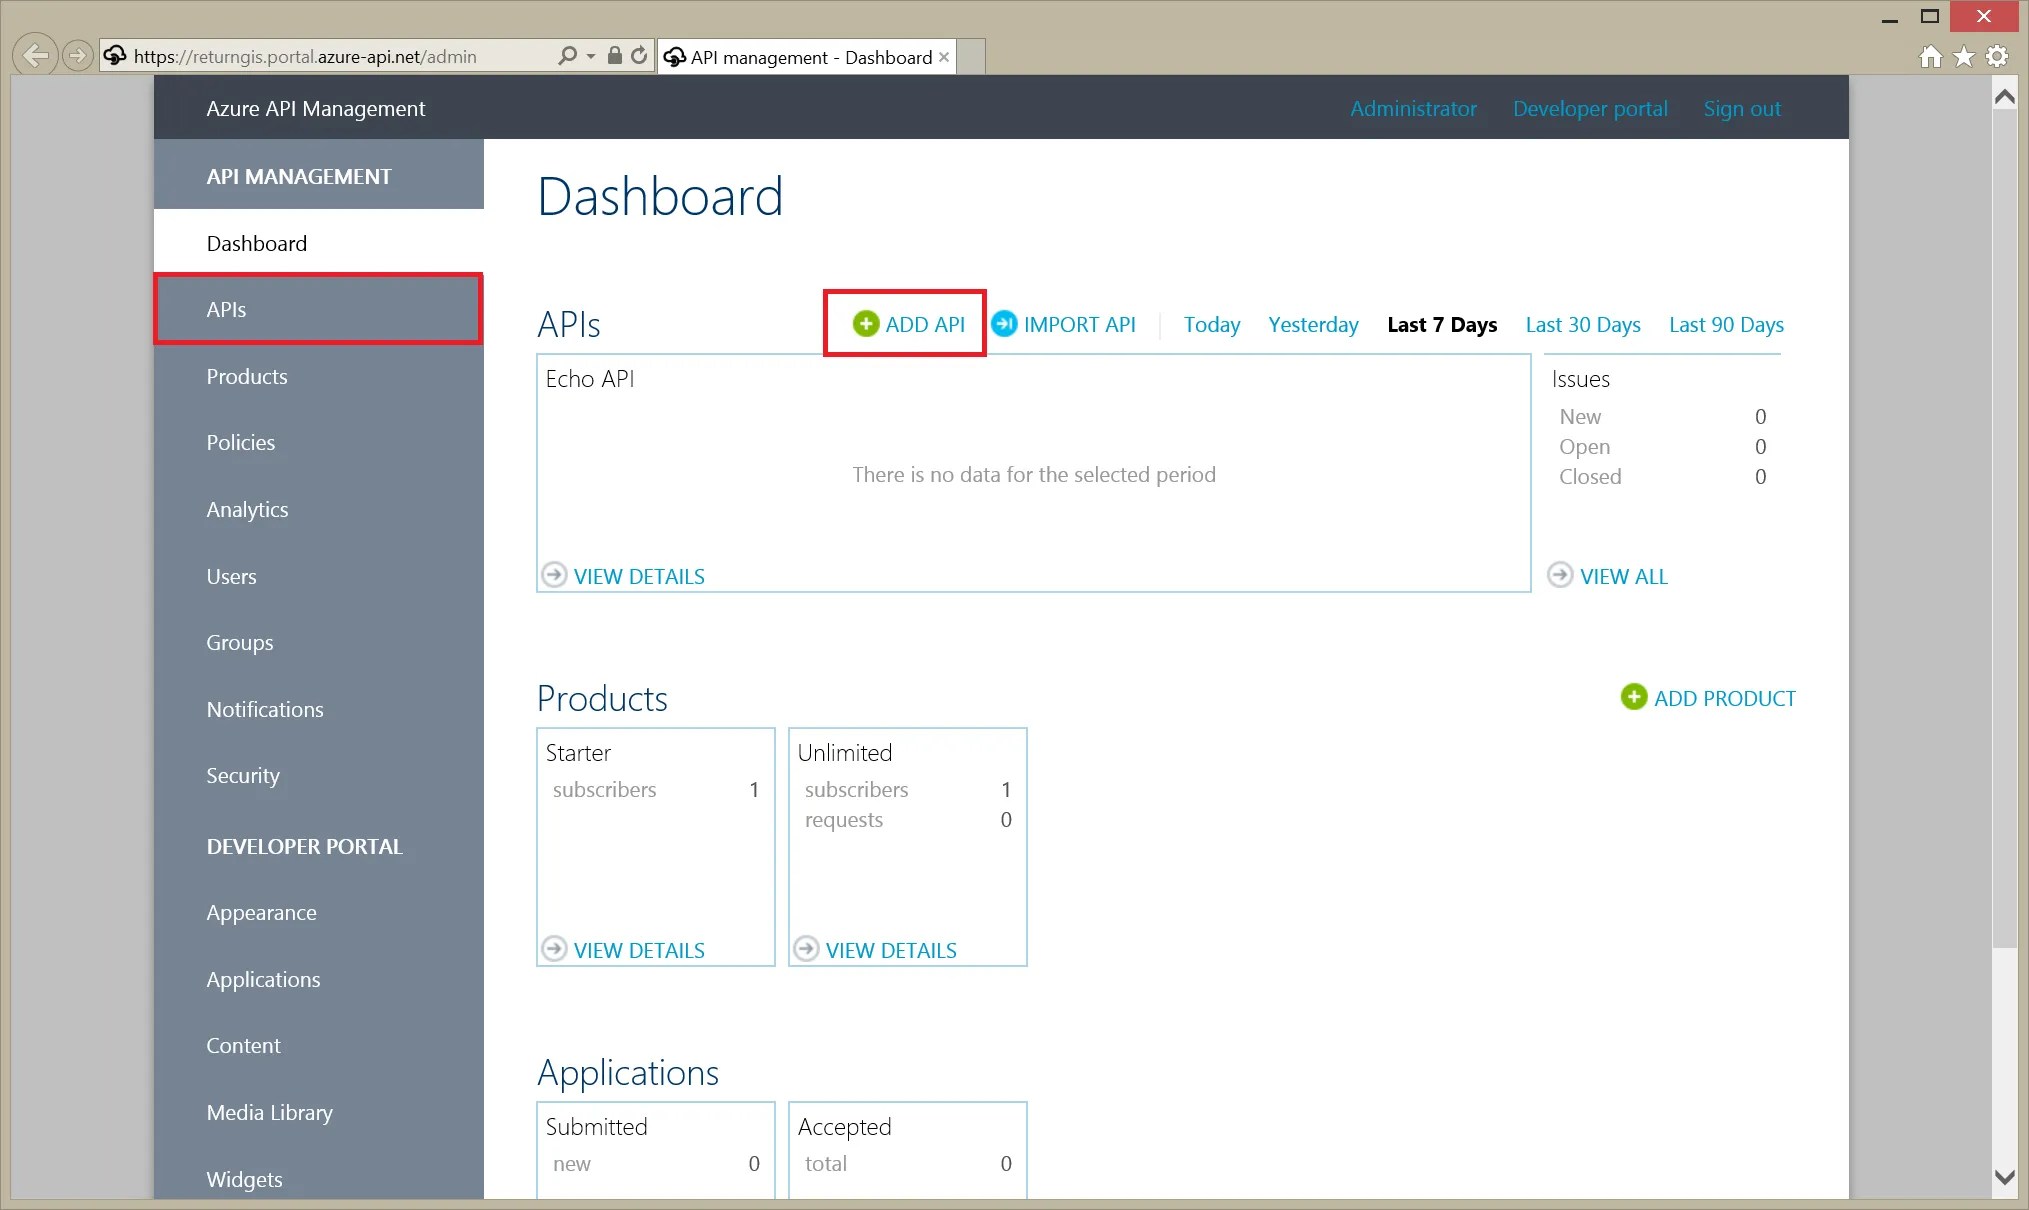2029x1210 pixels.
Task: Close the API management Dashboard browser tab
Action: tap(943, 57)
